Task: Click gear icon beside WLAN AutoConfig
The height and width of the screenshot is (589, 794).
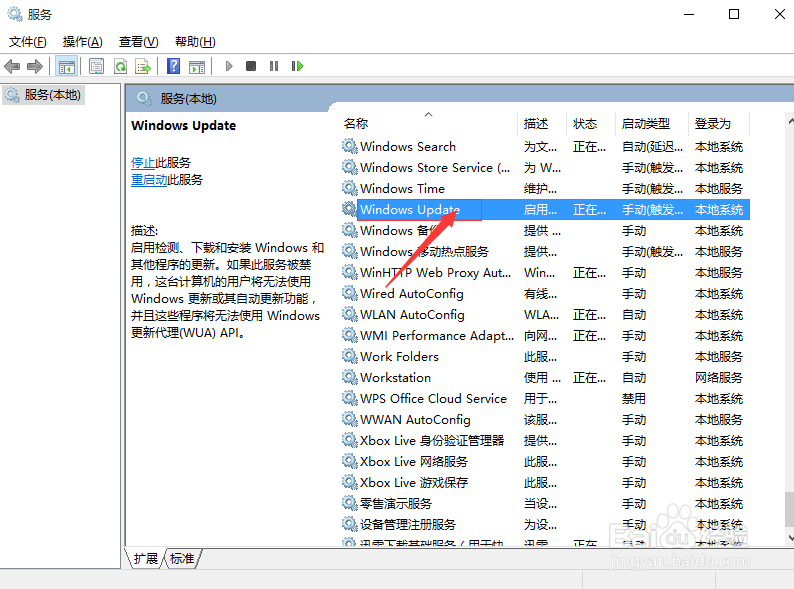Action: pyautogui.click(x=349, y=315)
